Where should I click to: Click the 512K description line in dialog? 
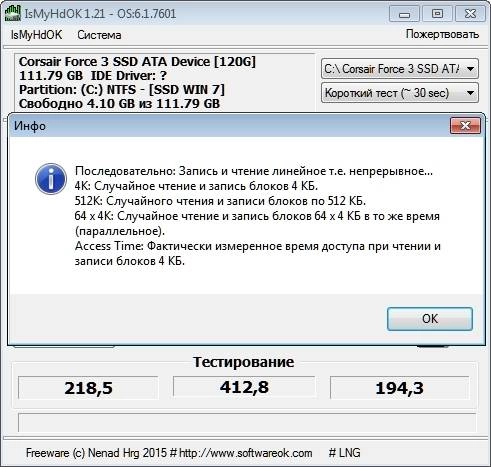(220, 201)
